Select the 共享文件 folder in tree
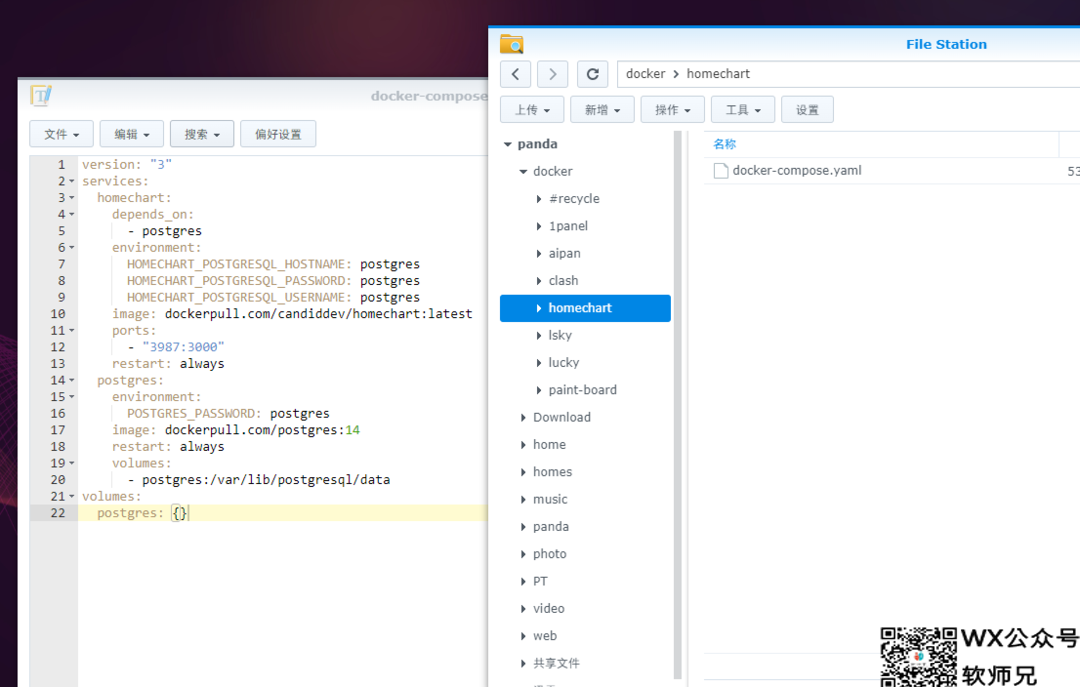 (x=557, y=663)
